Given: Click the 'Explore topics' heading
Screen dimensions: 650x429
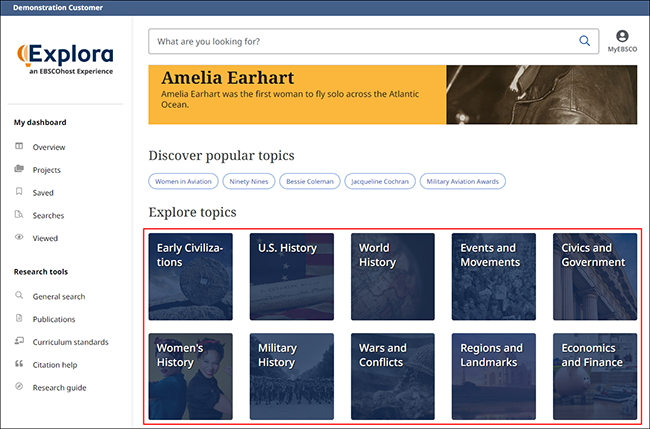Looking at the screenshot, I should (192, 212).
